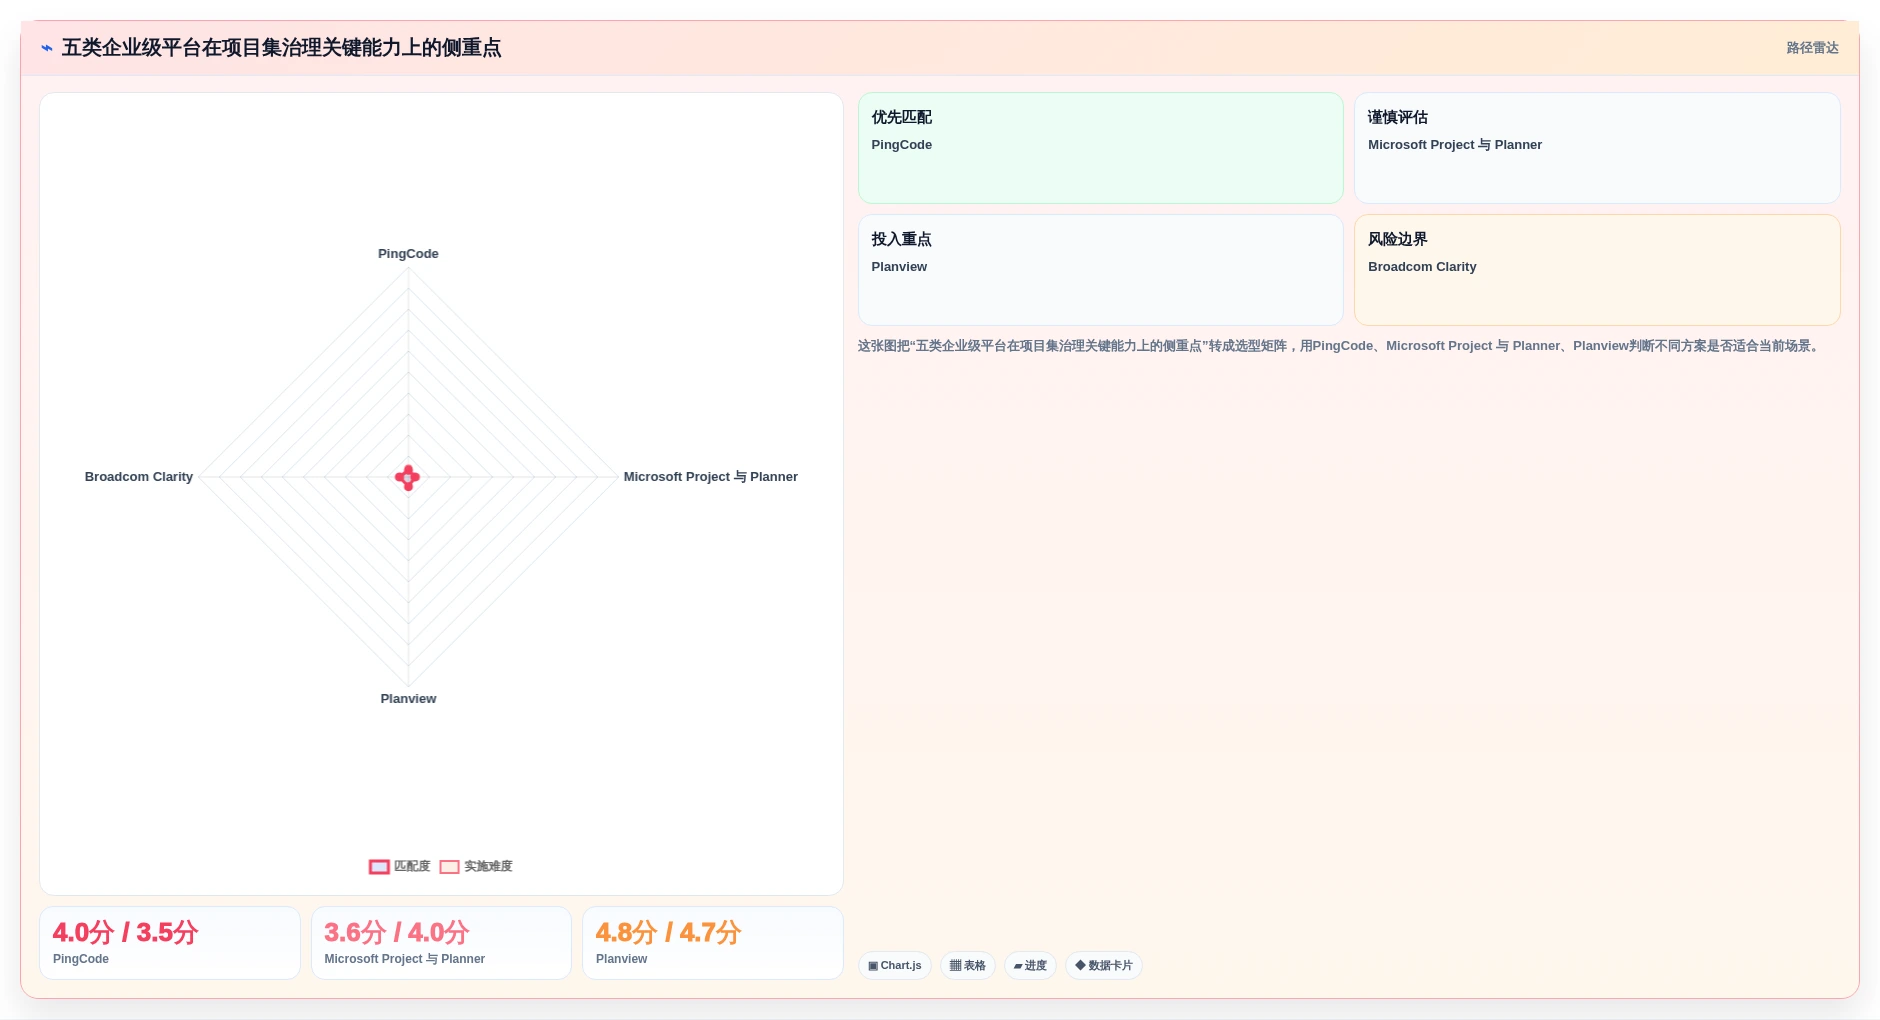Screen dimensions: 1880x1020
Task: Click the 路径雷达 label in the header
Action: [1812, 48]
